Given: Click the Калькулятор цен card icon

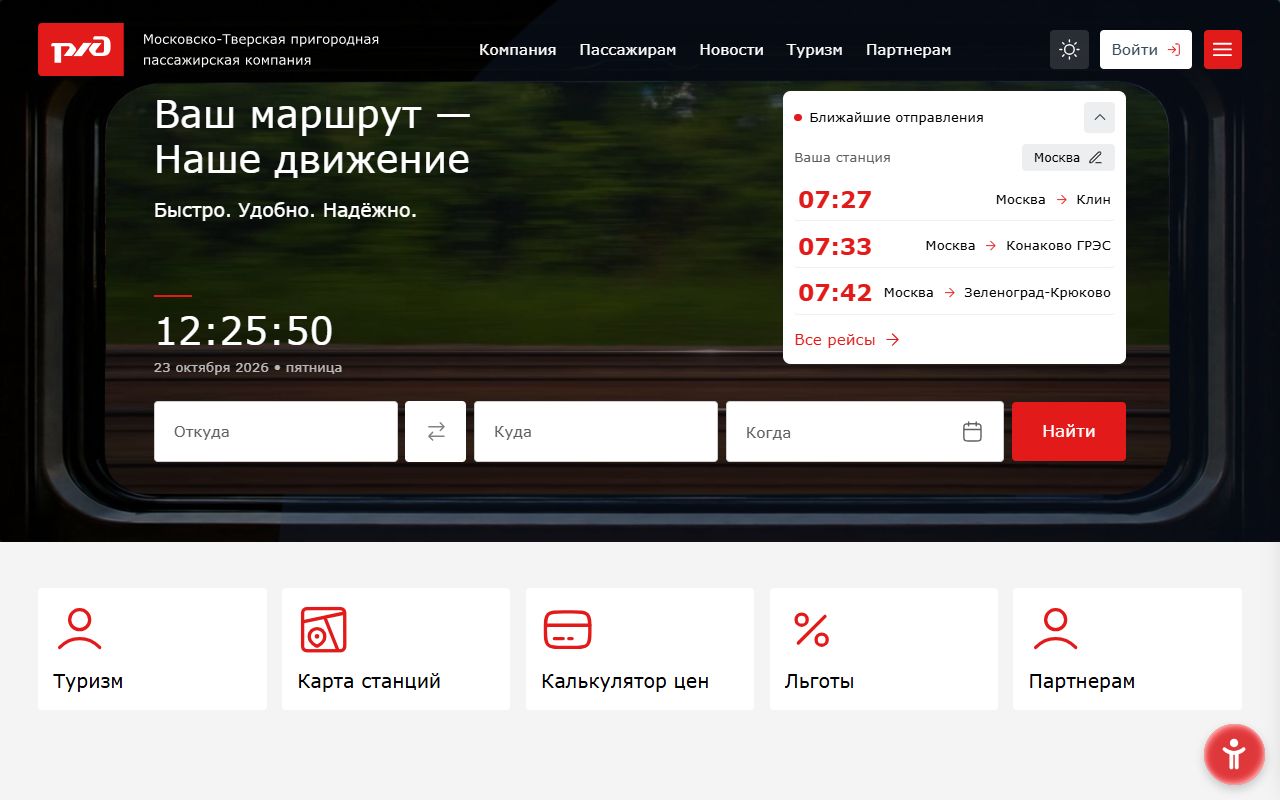Looking at the screenshot, I should pyautogui.click(x=568, y=629).
